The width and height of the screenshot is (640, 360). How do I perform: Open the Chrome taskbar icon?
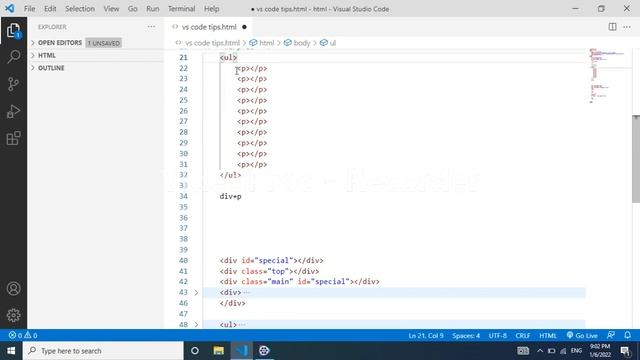tap(264, 351)
